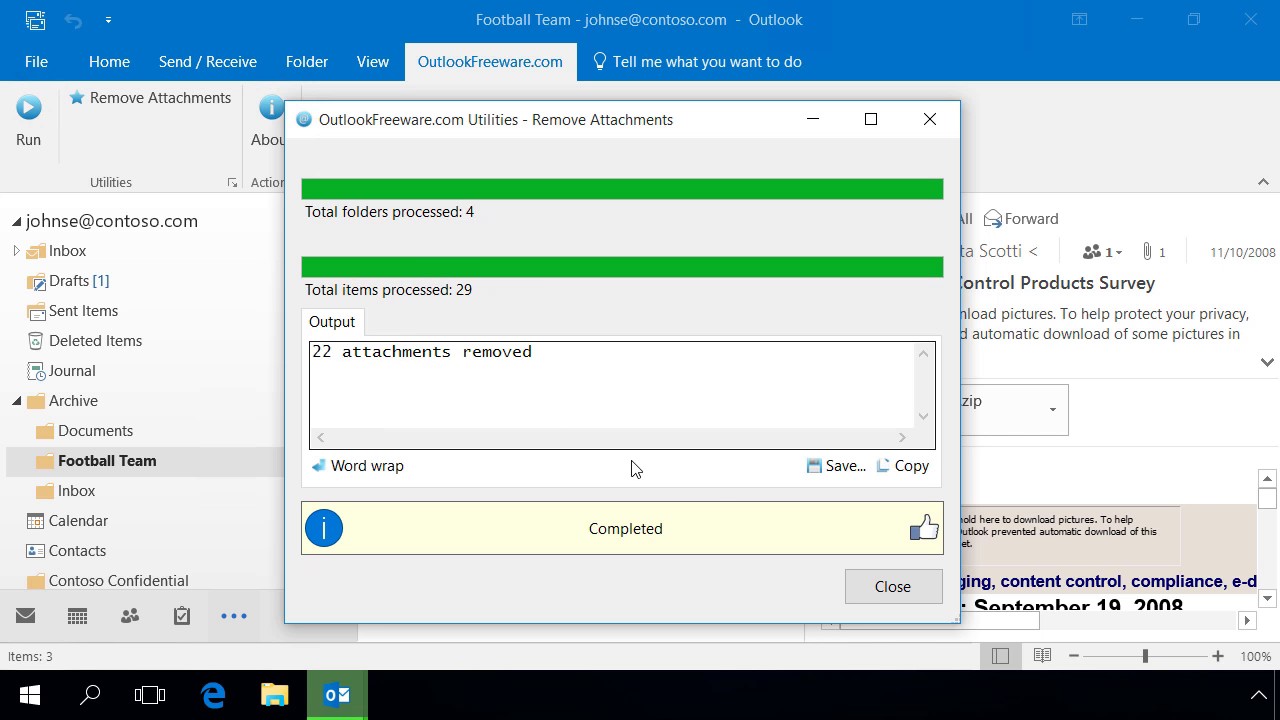1280x720 pixels.
Task: Save the output log with Save...
Action: 836,466
